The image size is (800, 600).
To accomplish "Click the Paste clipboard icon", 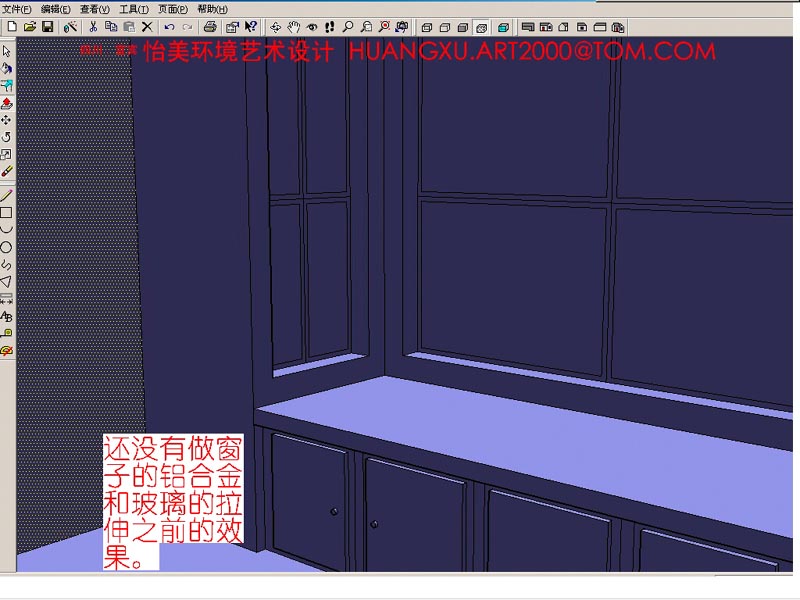I will (x=129, y=27).
